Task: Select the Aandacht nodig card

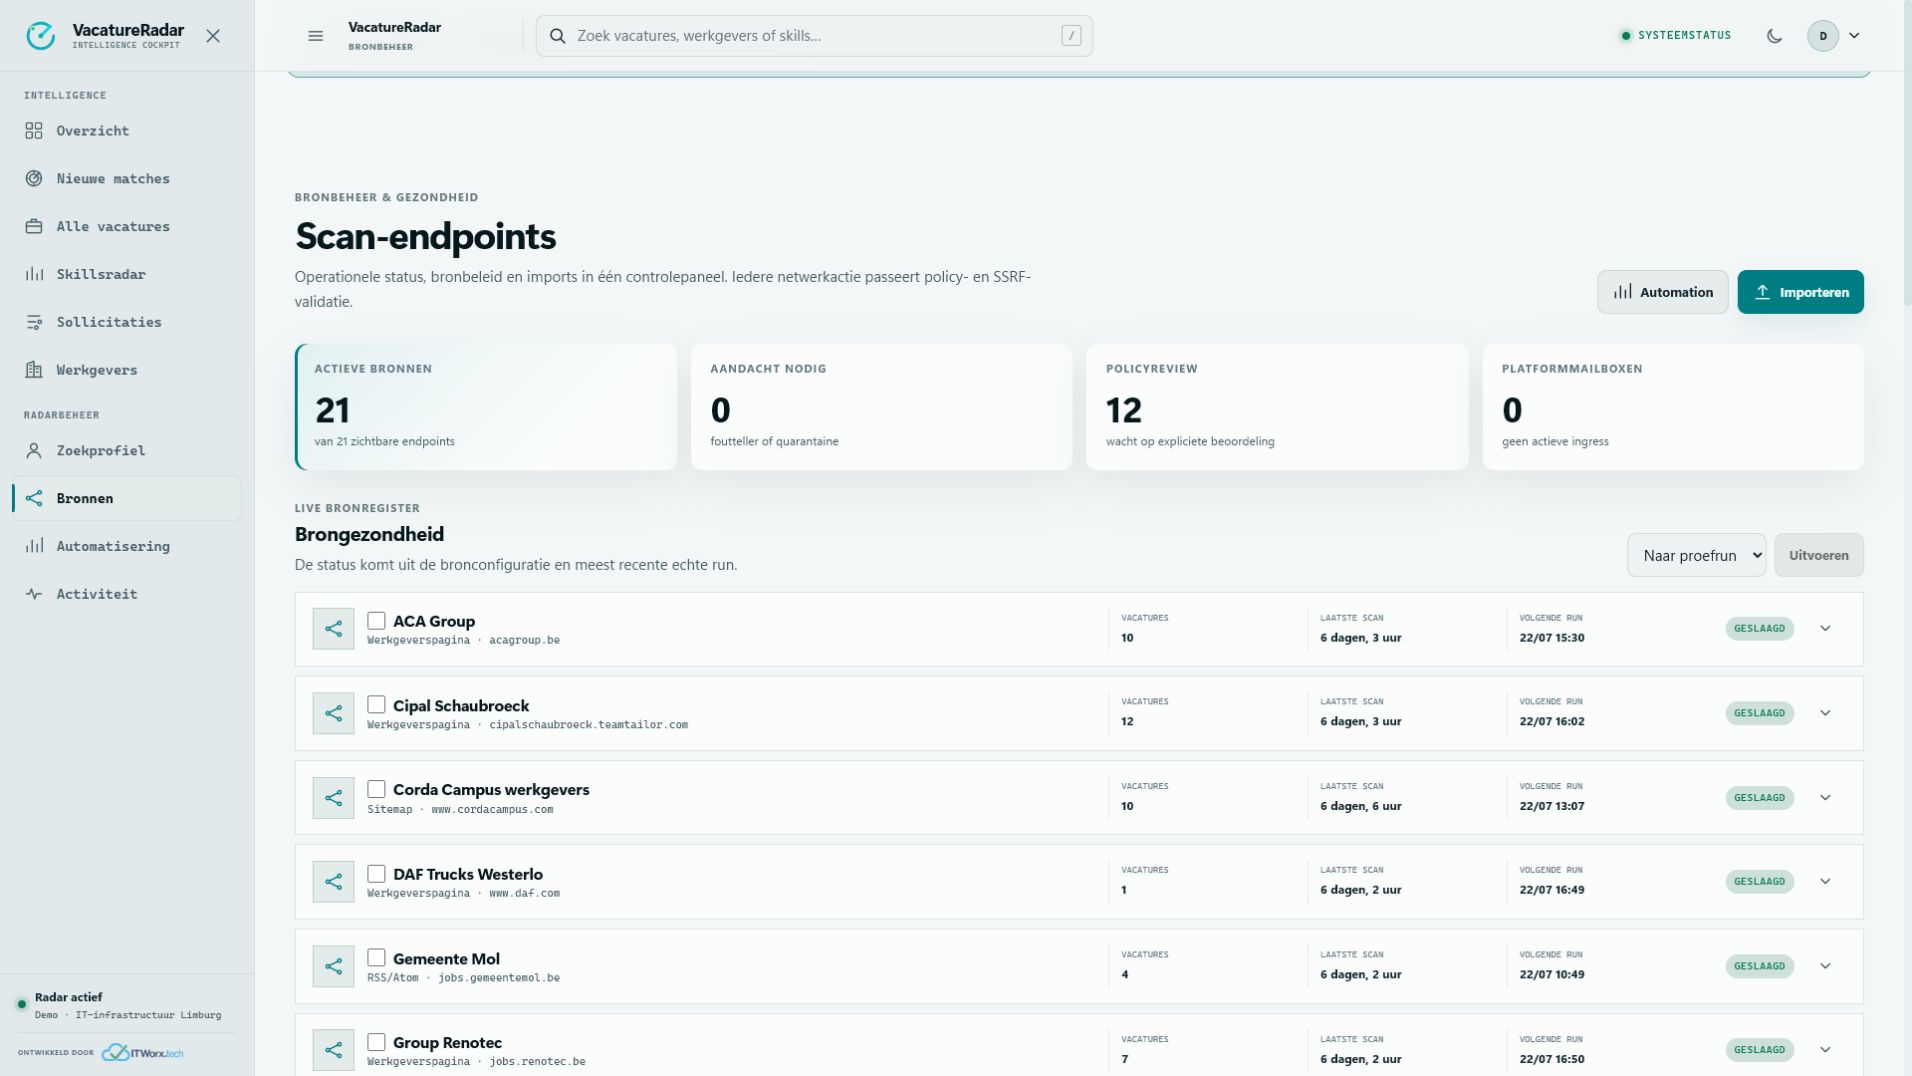Action: click(x=881, y=407)
